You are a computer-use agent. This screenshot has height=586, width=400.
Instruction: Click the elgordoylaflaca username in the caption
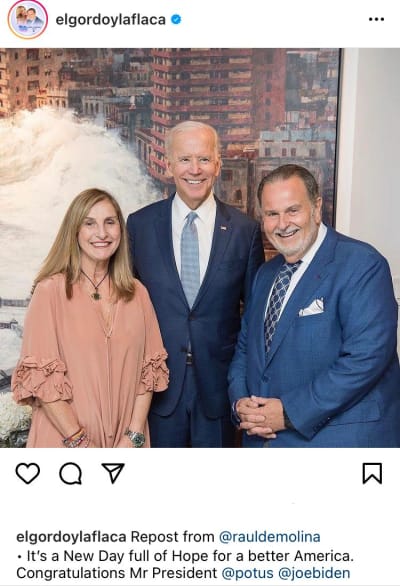(71, 537)
